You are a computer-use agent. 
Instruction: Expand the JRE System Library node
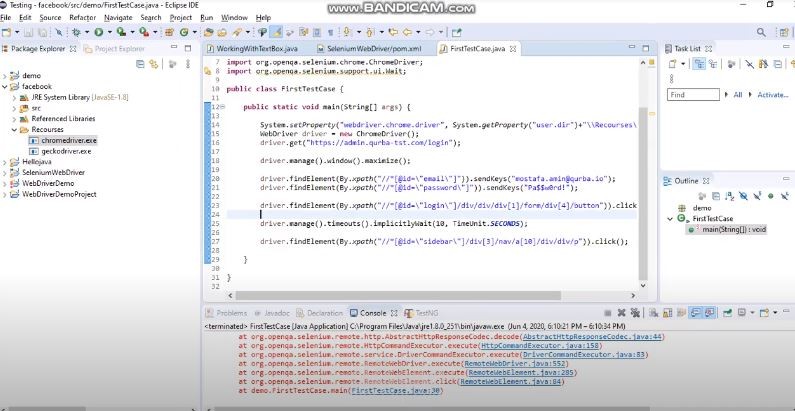[14, 97]
